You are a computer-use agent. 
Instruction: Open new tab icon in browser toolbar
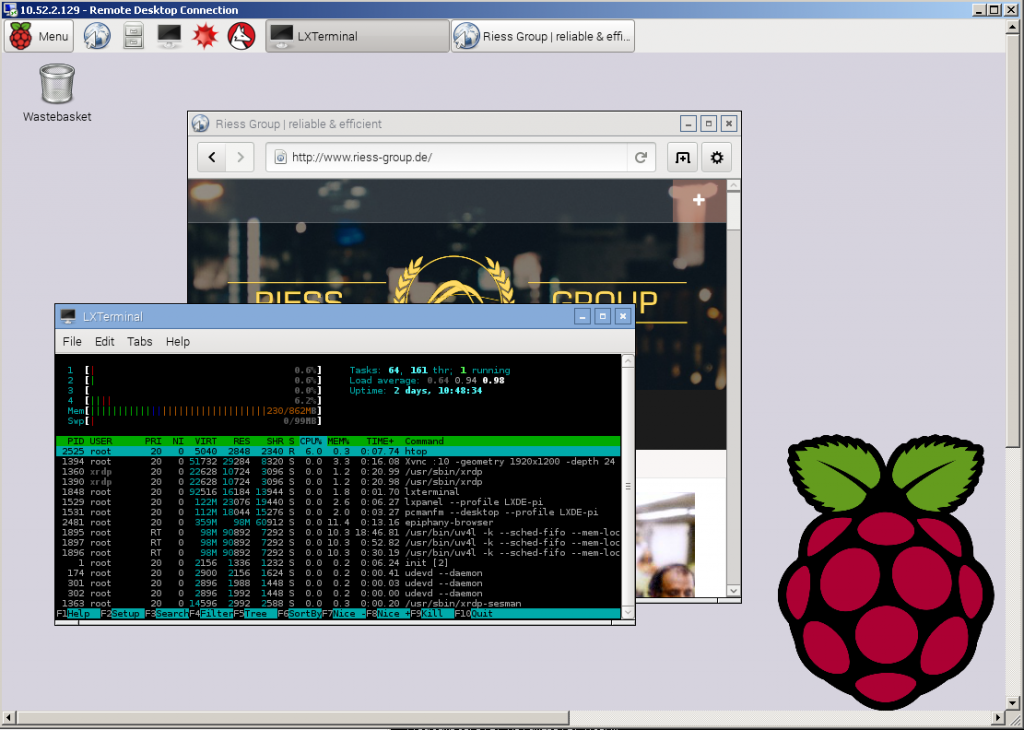coord(682,157)
